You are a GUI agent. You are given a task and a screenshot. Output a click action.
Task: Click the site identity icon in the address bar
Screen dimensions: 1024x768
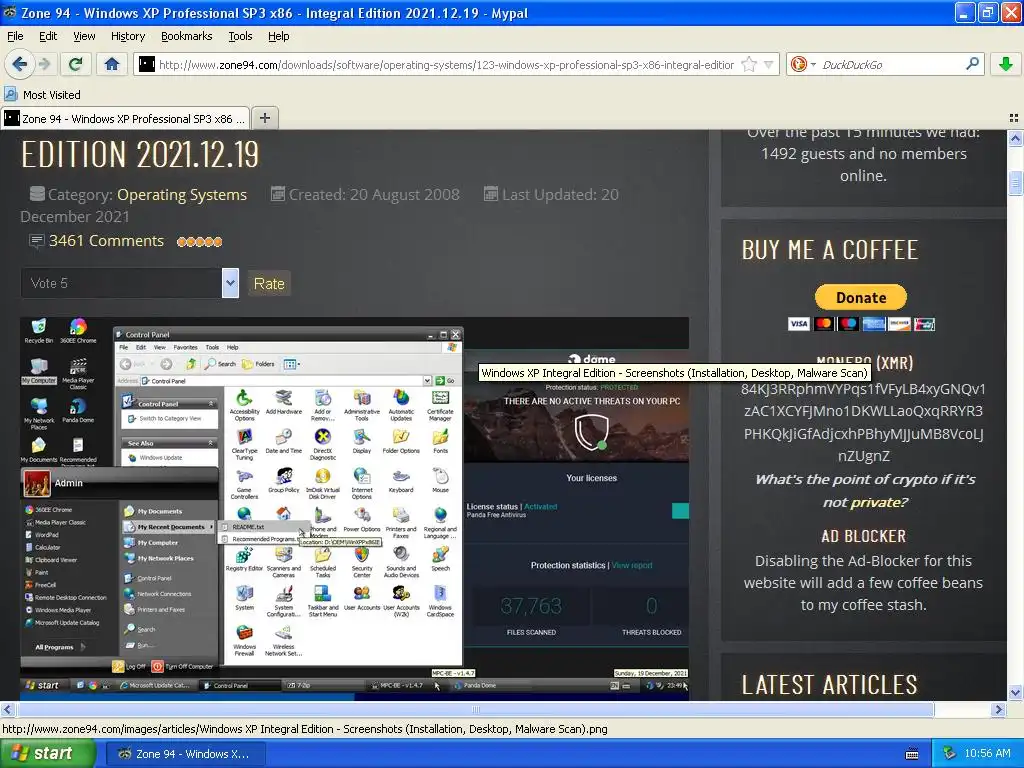tap(147, 64)
